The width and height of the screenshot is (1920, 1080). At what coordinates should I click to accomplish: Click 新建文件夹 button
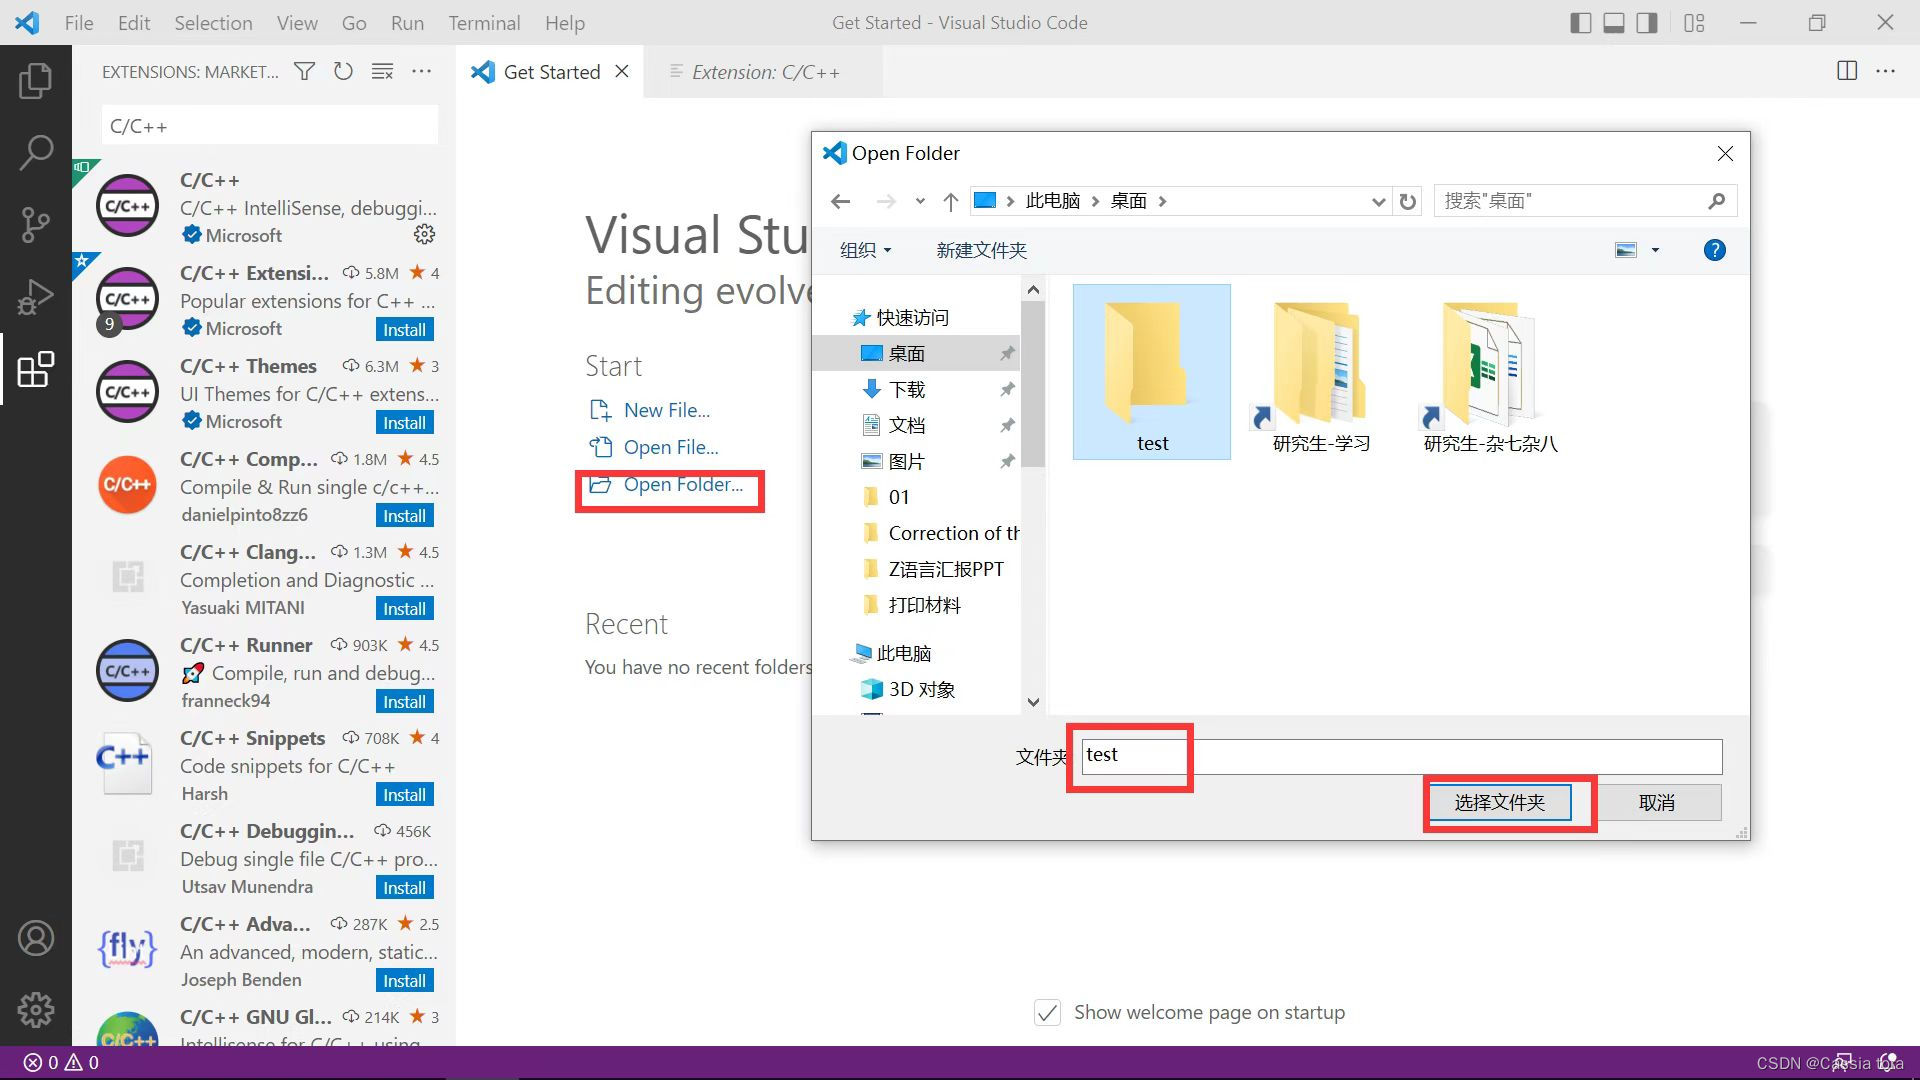tap(981, 250)
